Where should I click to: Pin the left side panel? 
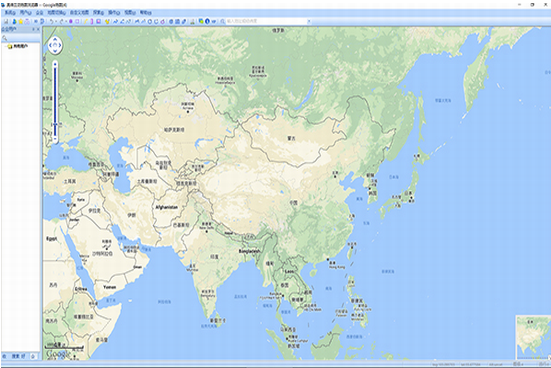(x=33, y=30)
